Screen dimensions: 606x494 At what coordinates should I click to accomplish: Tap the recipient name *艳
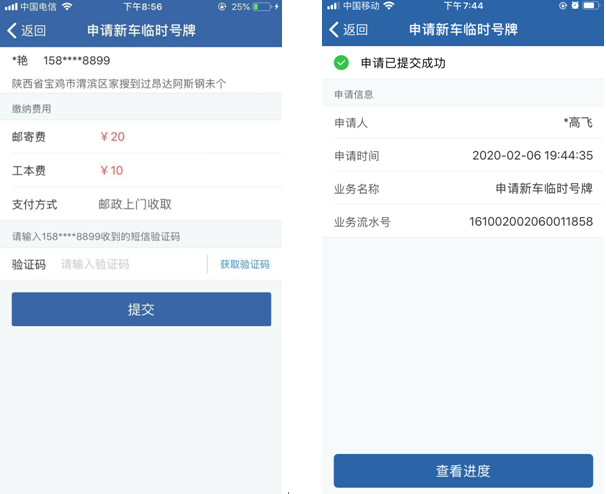[x=20, y=61]
